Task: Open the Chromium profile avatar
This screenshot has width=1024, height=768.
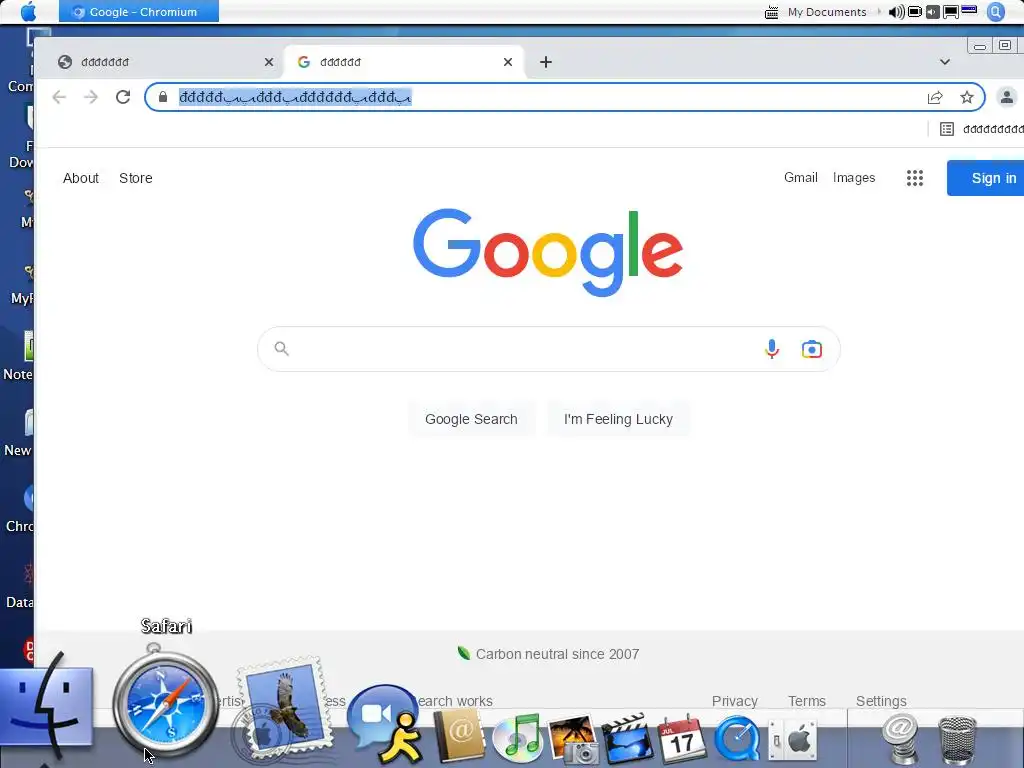Action: pyautogui.click(x=1006, y=97)
